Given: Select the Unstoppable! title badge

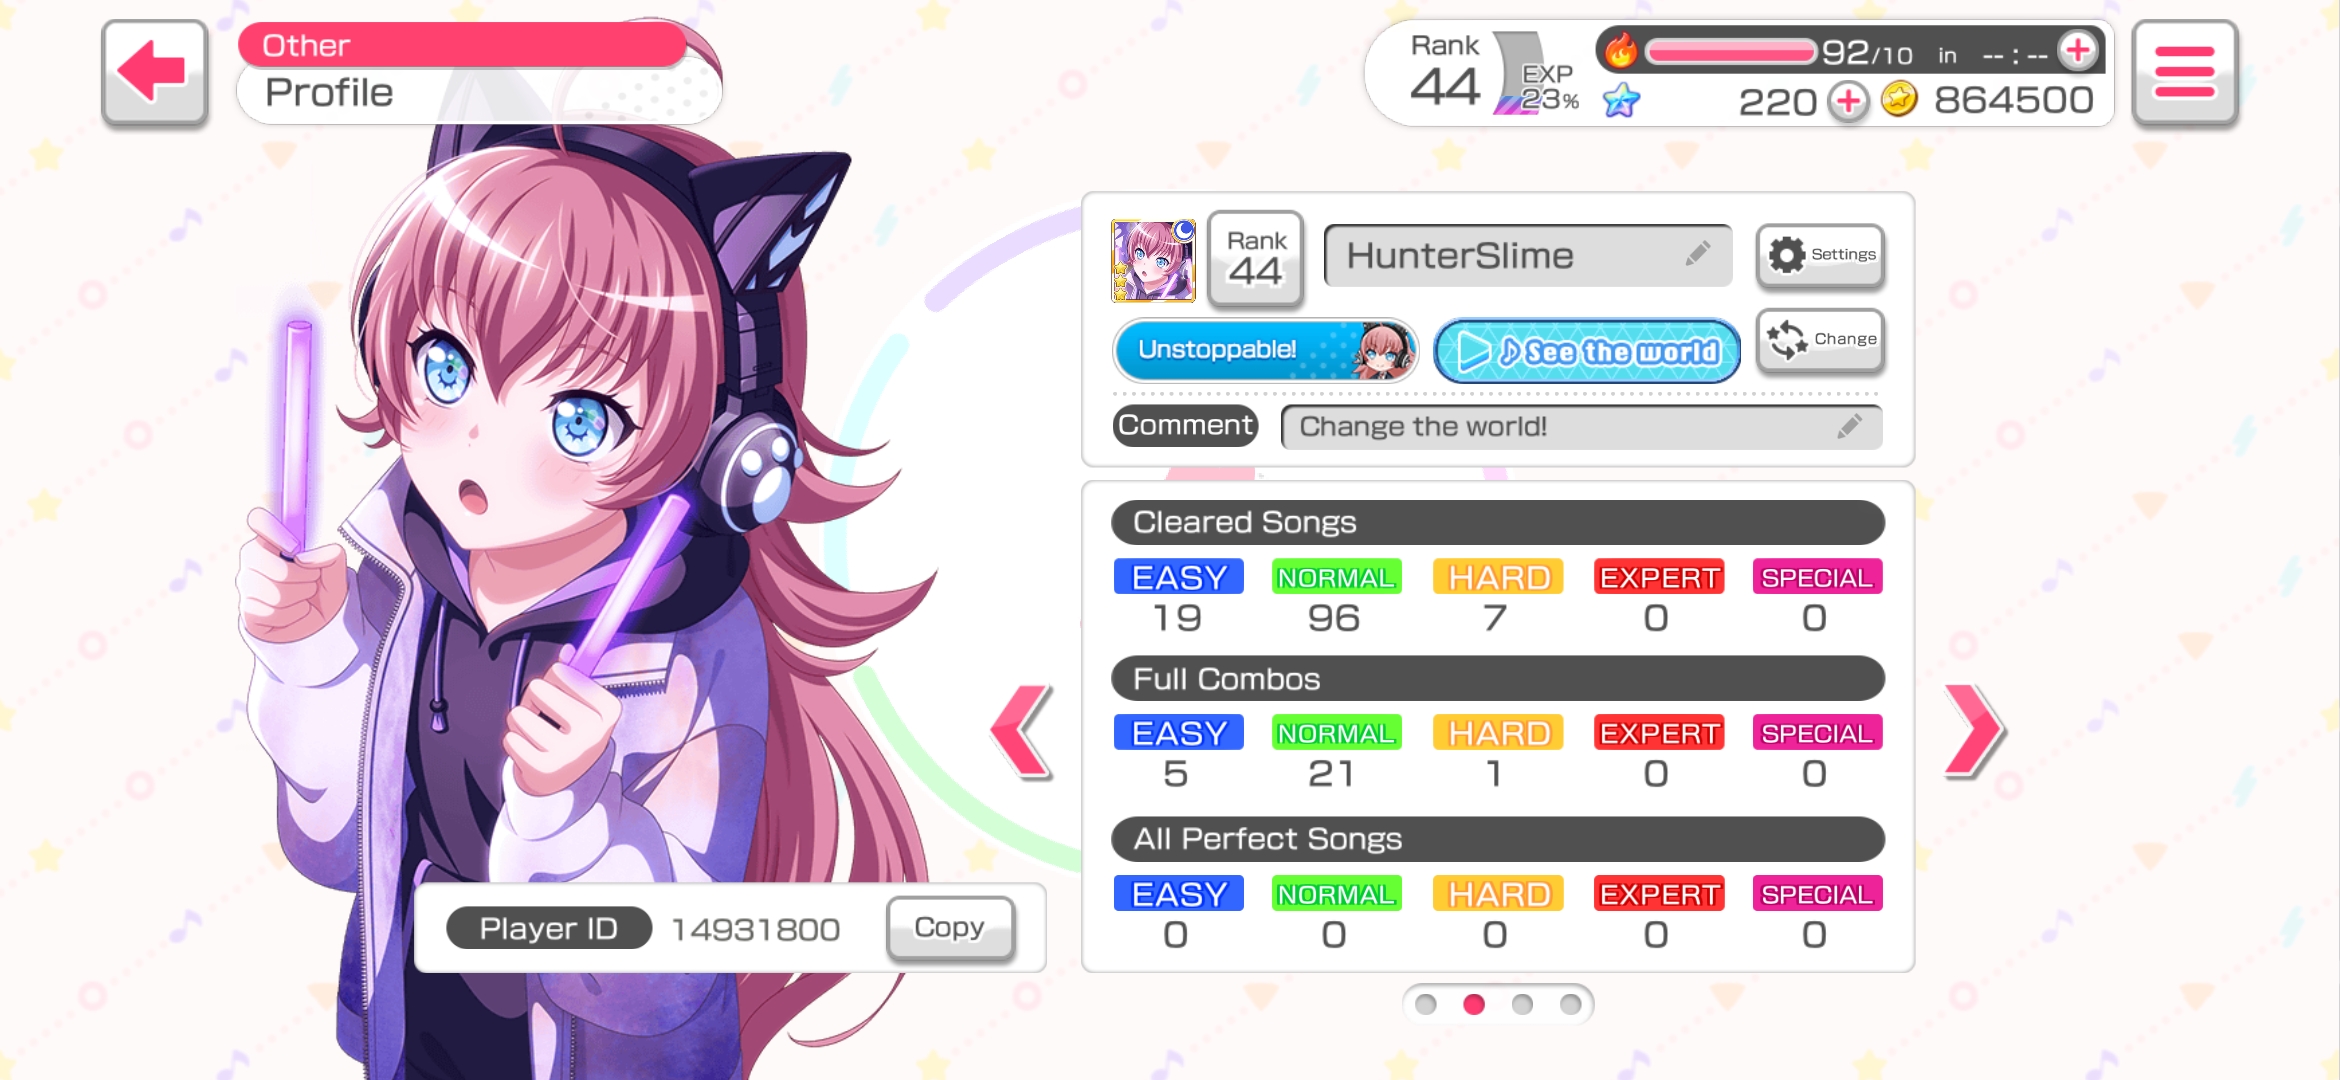Looking at the screenshot, I should 1265,350.
